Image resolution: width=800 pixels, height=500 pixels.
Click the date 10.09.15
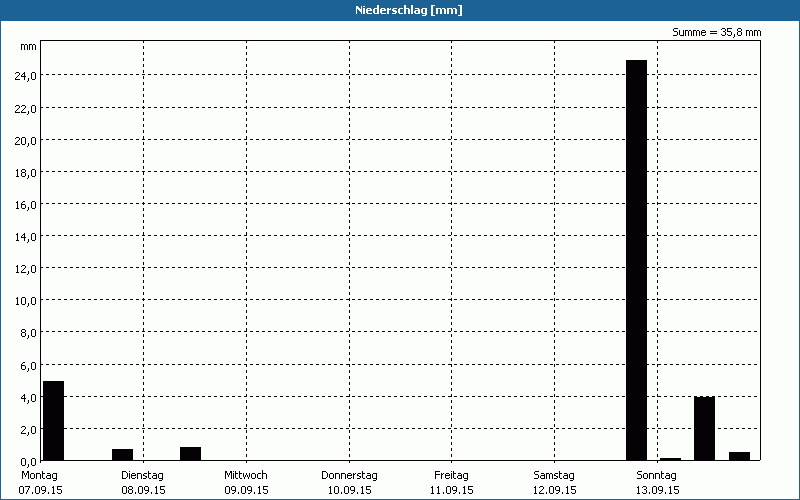tap(349, 491)
